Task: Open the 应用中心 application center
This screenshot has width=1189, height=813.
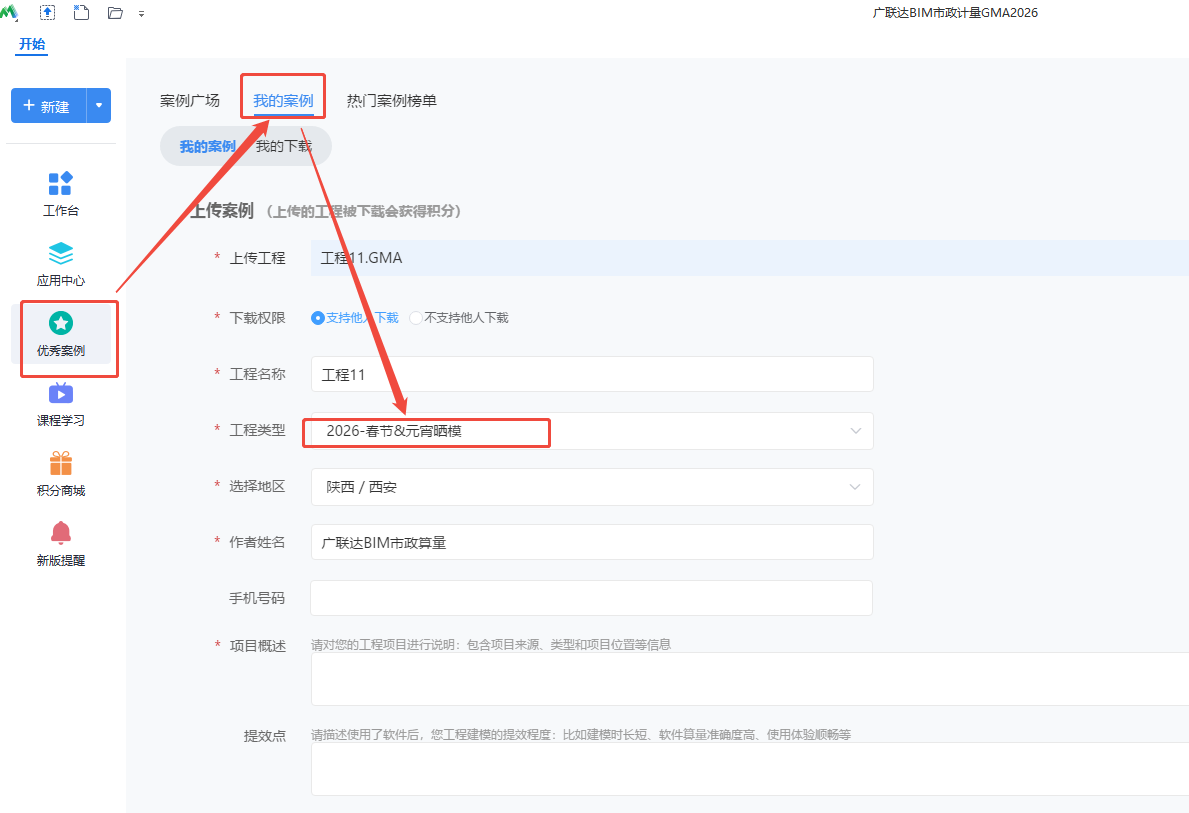Action: 60,262
